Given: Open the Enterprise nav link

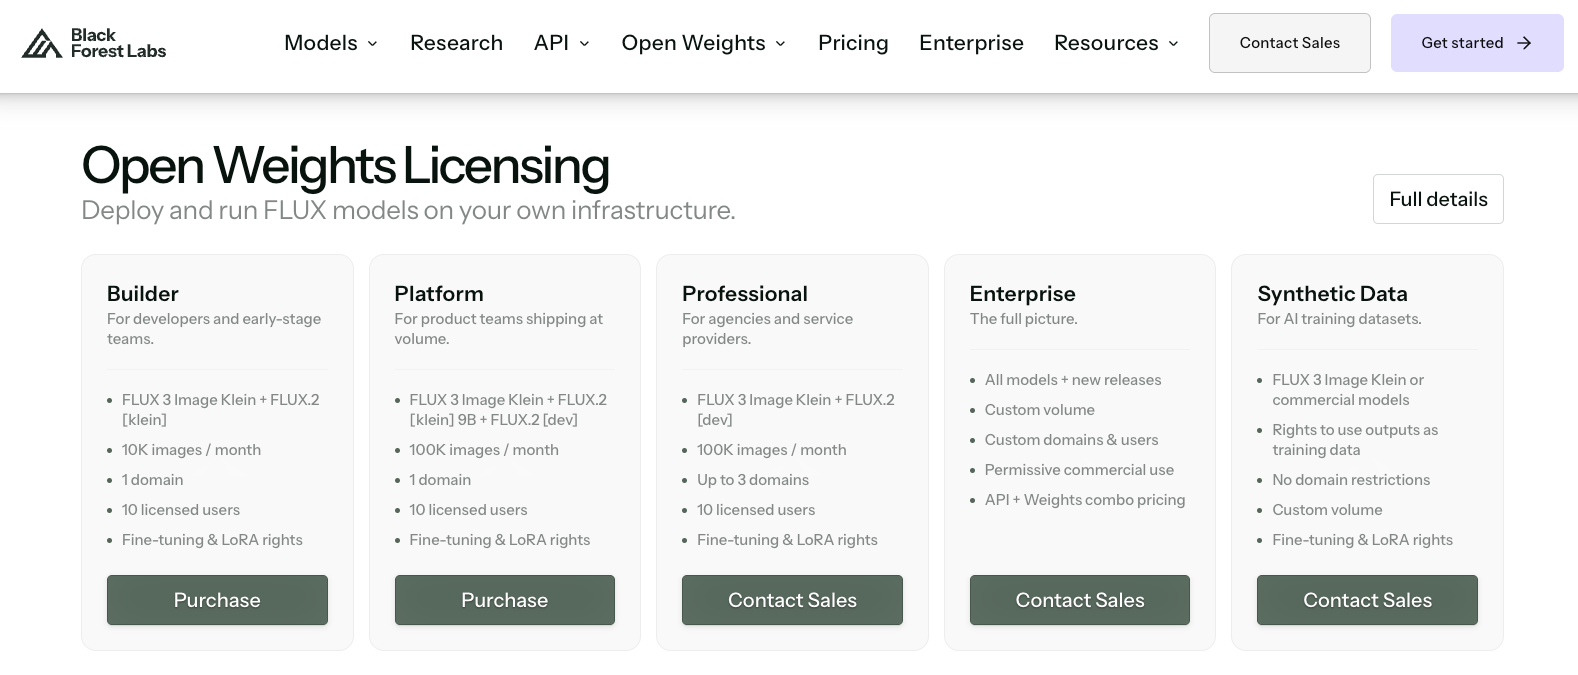Looking at the screenshot, I should pos(971,43).
